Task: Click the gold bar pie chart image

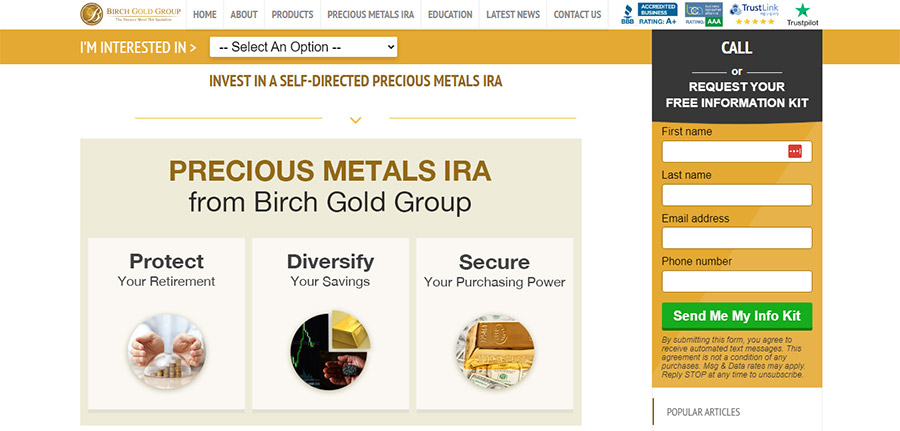Action: 330,351
